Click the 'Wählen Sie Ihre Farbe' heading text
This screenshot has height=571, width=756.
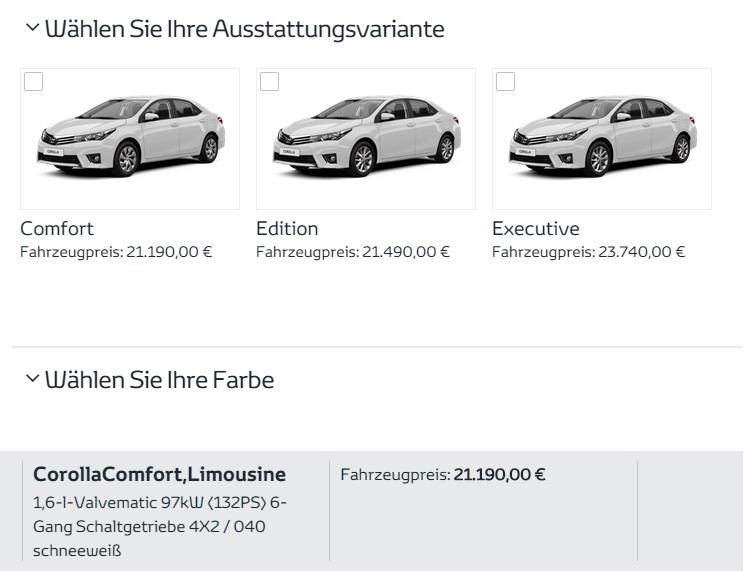pos(160,380)
